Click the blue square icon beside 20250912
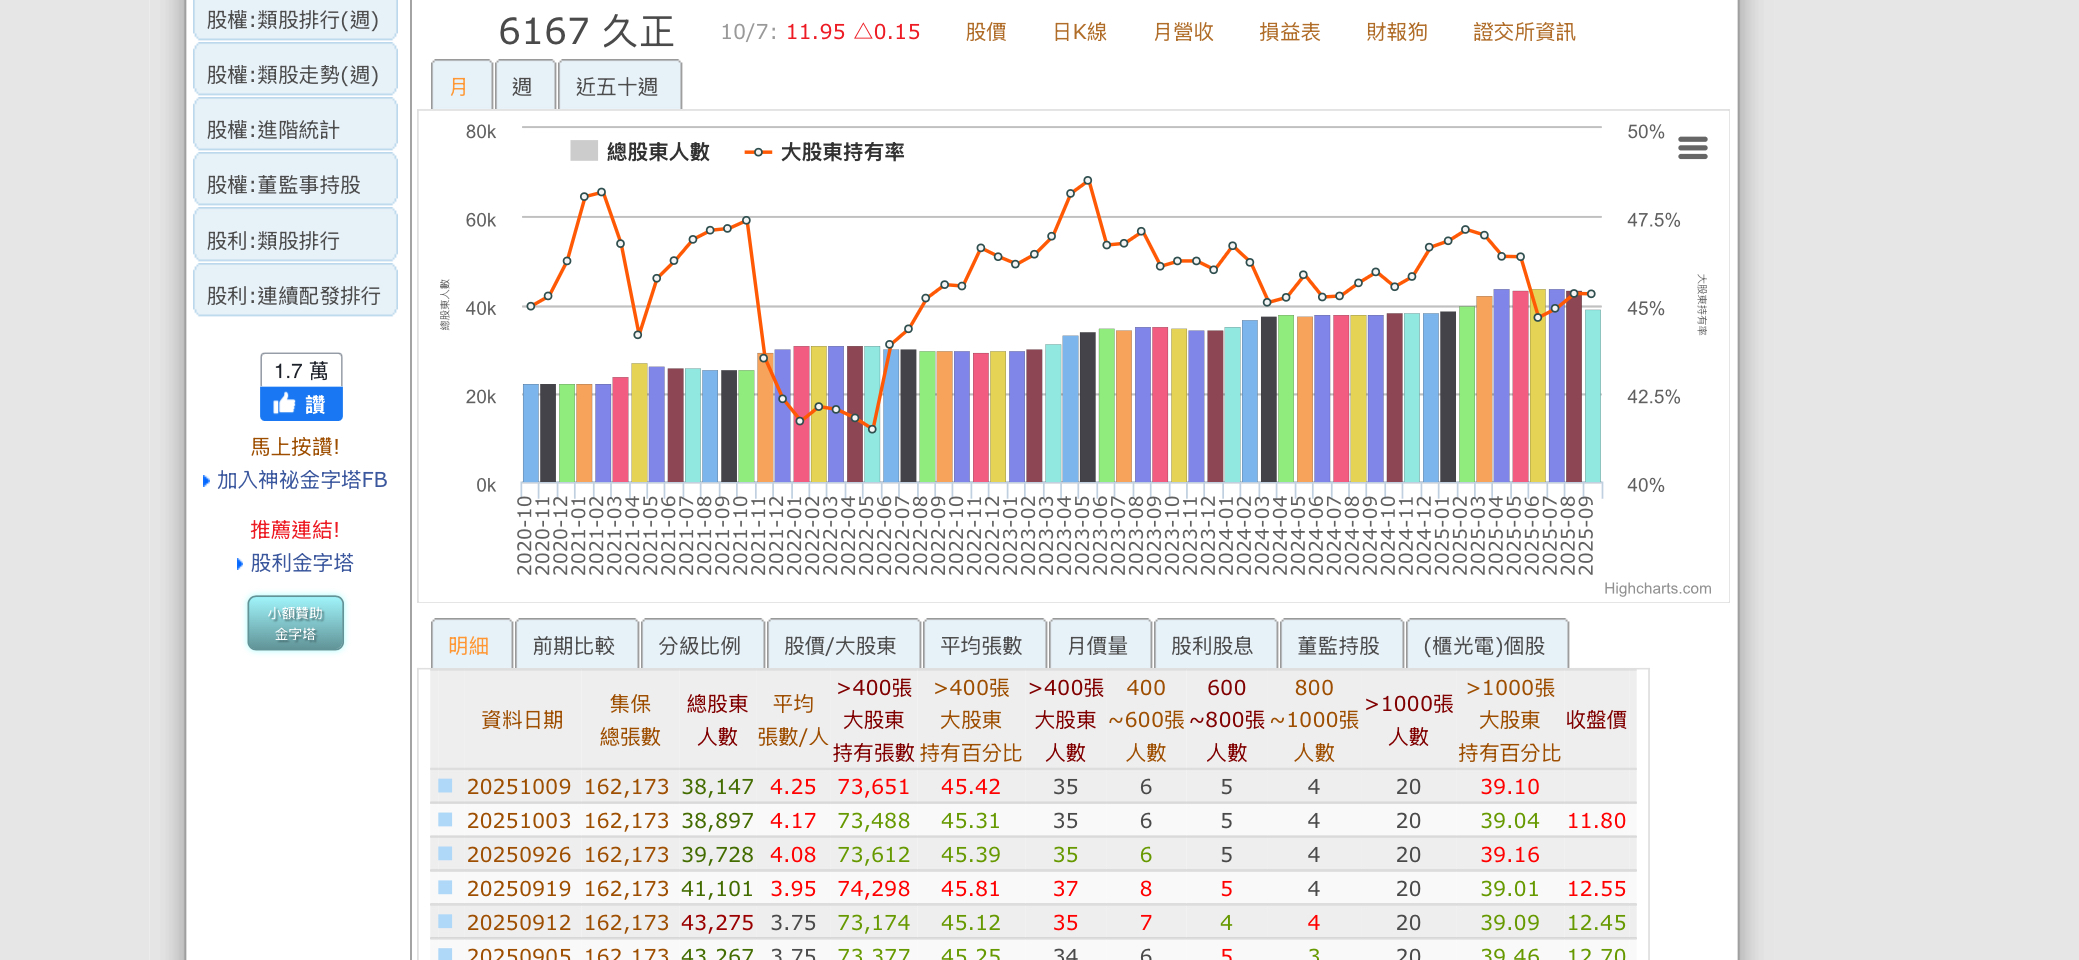This screenshot has width=2079, height=960. coord(446,922)
